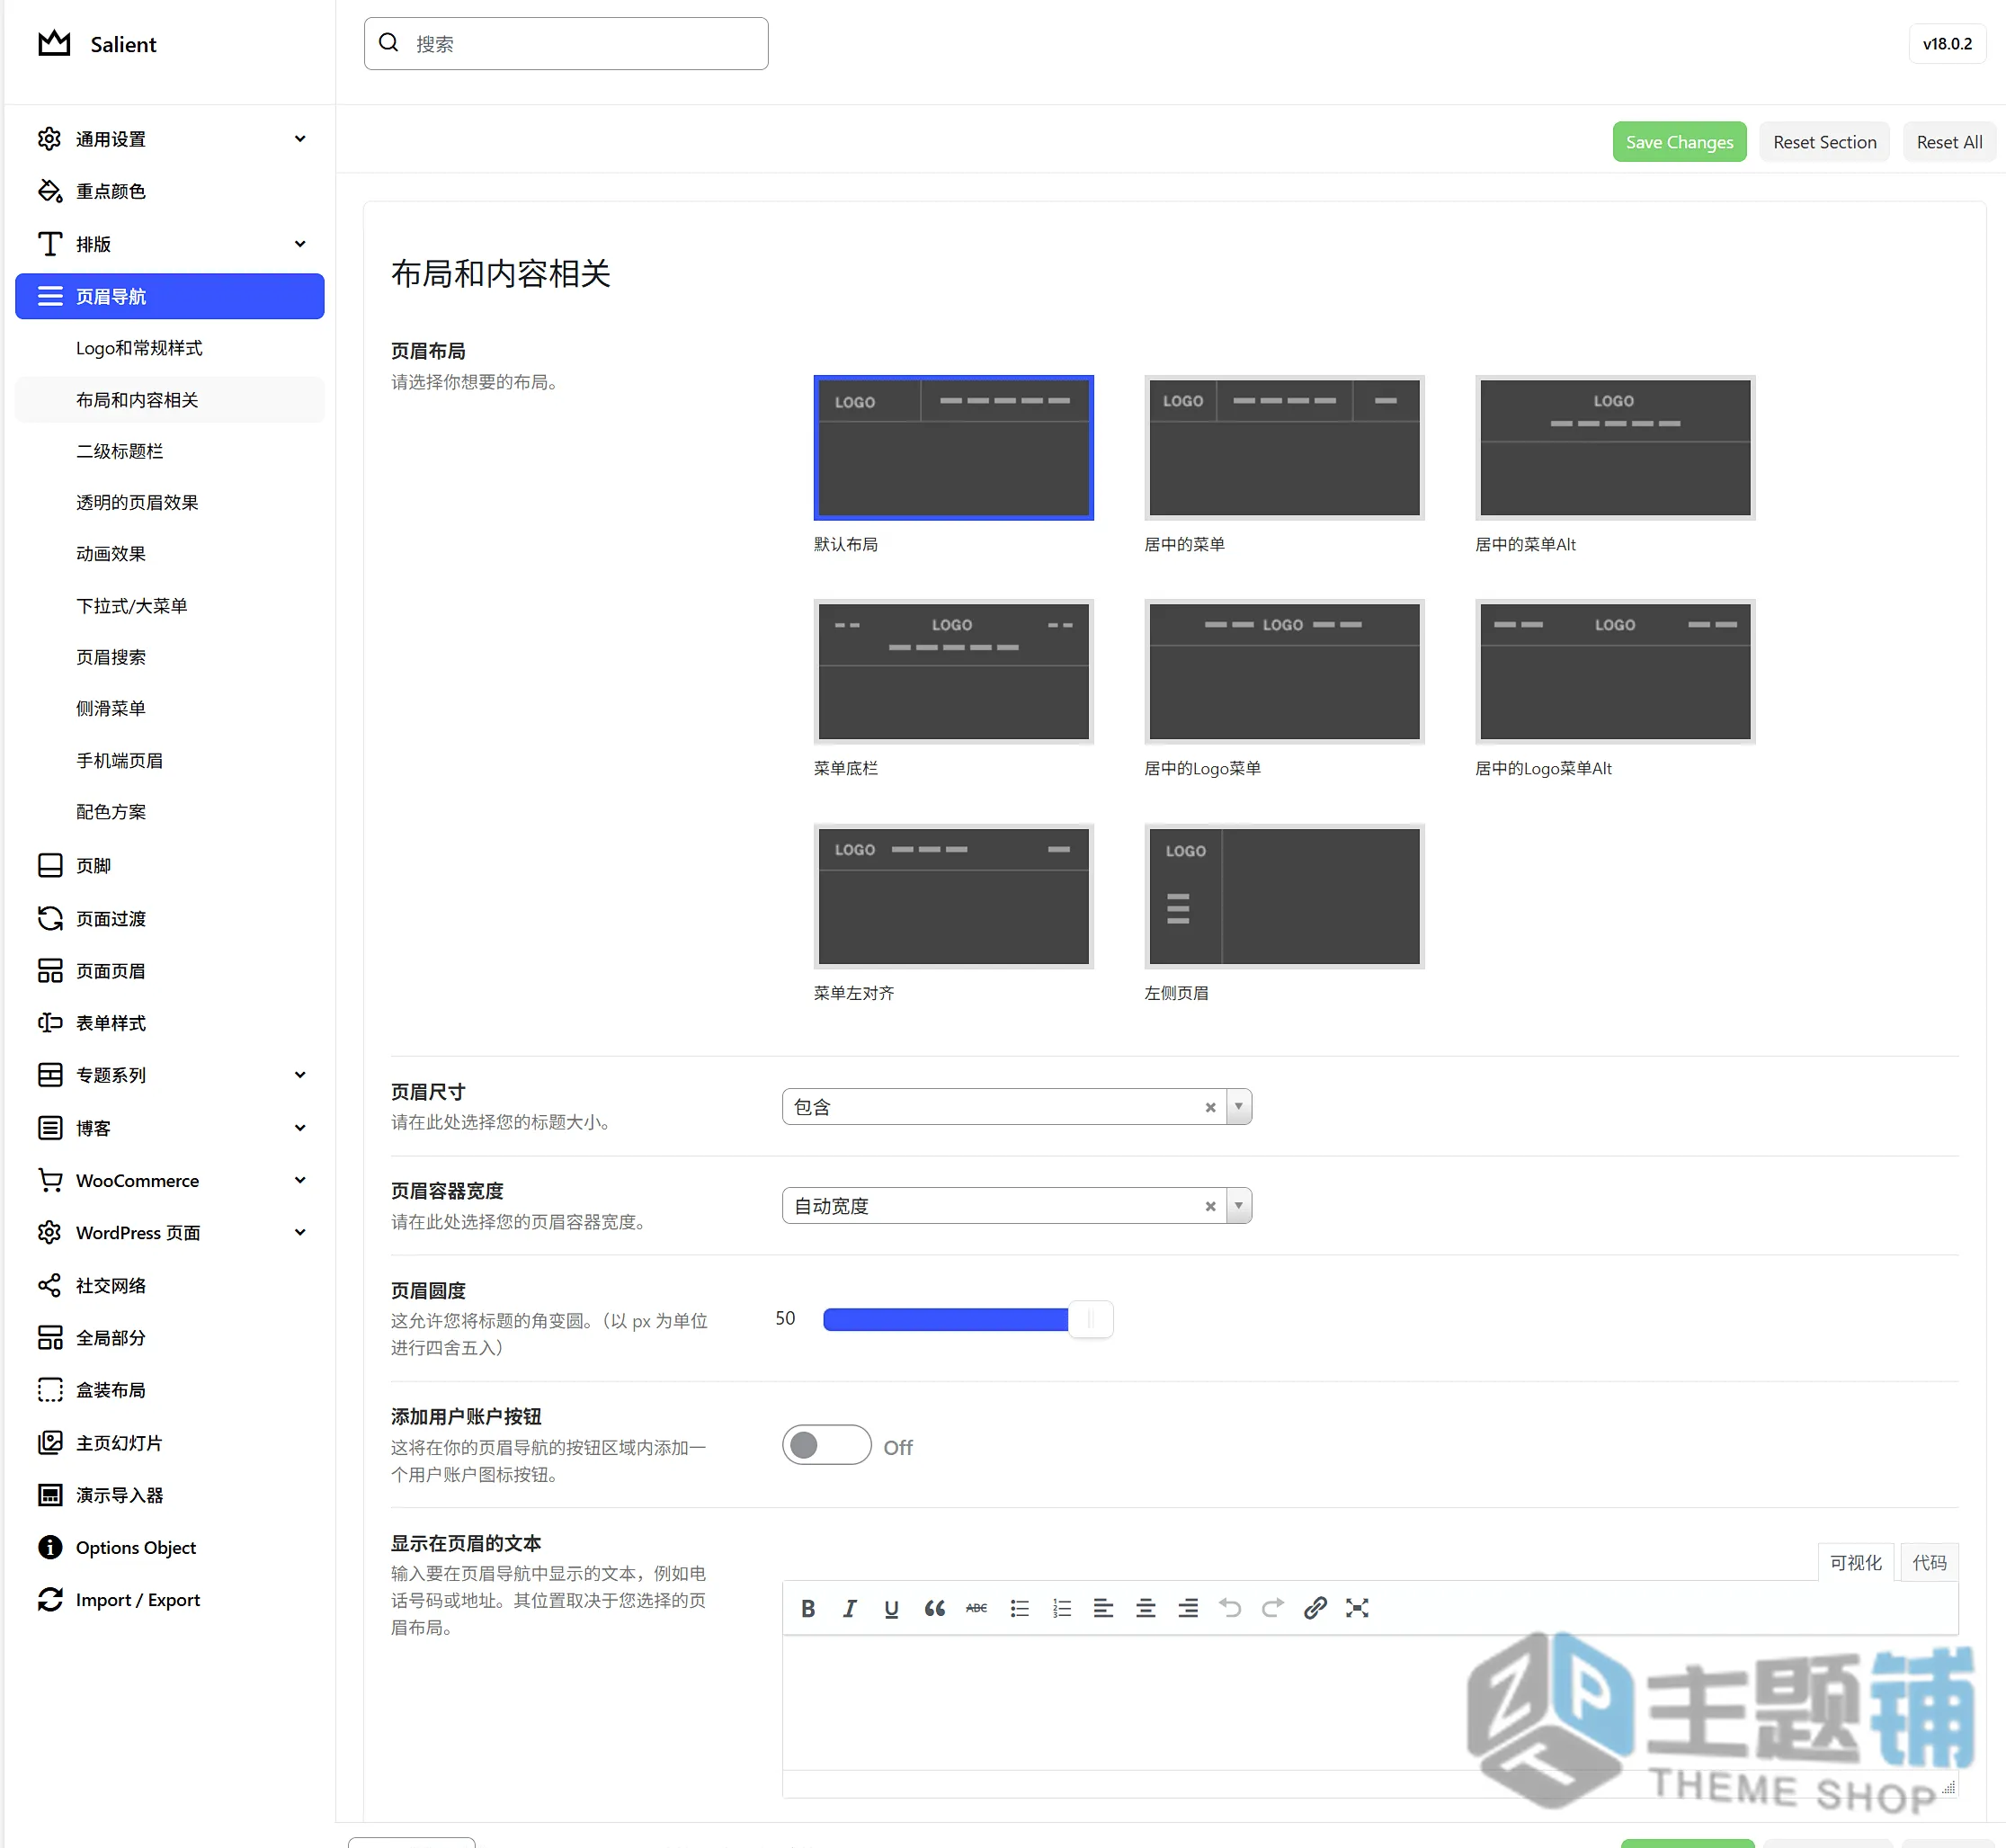Click the Import / Export sync icon
The height and width of the screenshot is (1848, 2006).
[50, 1599]
